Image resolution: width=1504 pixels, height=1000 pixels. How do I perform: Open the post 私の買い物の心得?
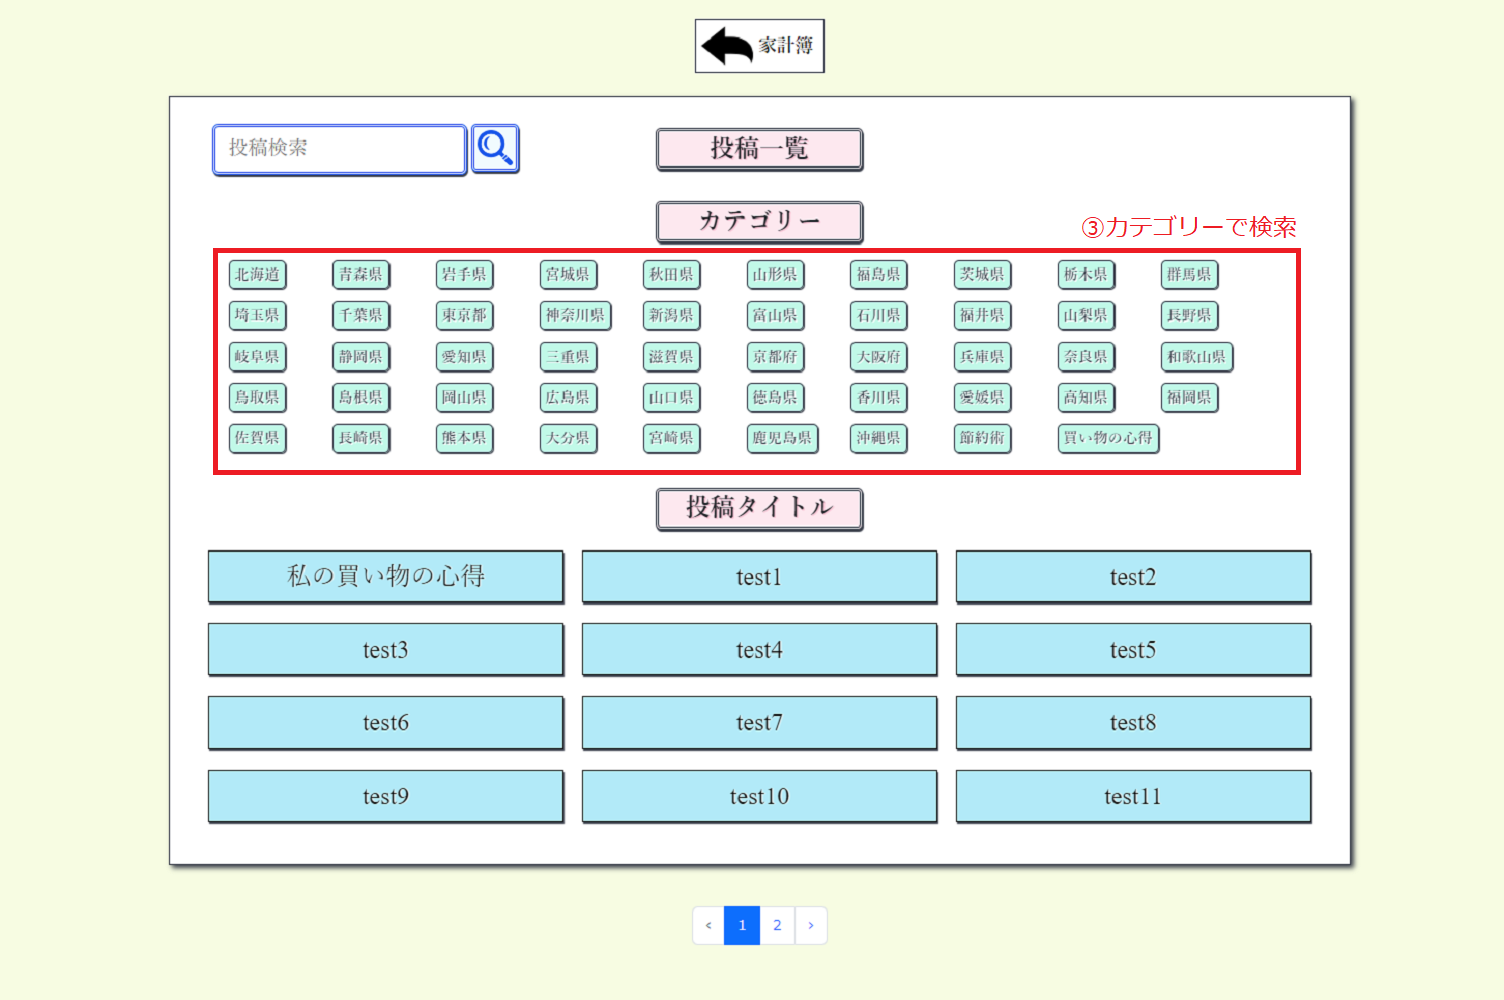[x=386, y=577]
